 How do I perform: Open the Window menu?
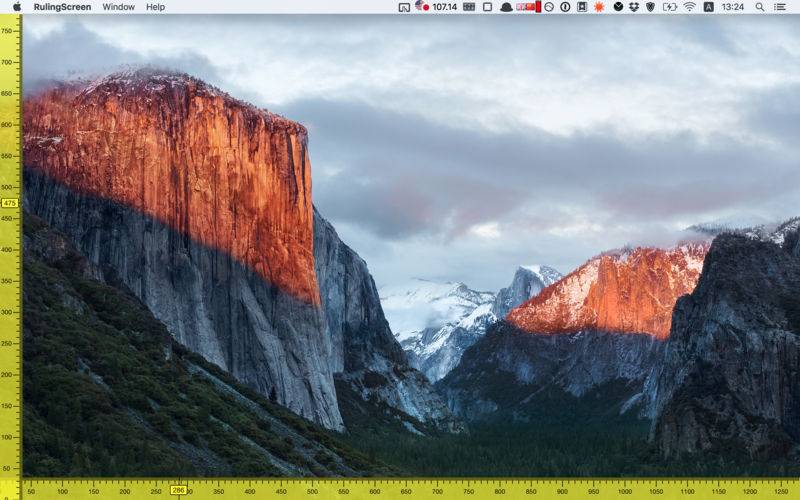pos(118,7)
